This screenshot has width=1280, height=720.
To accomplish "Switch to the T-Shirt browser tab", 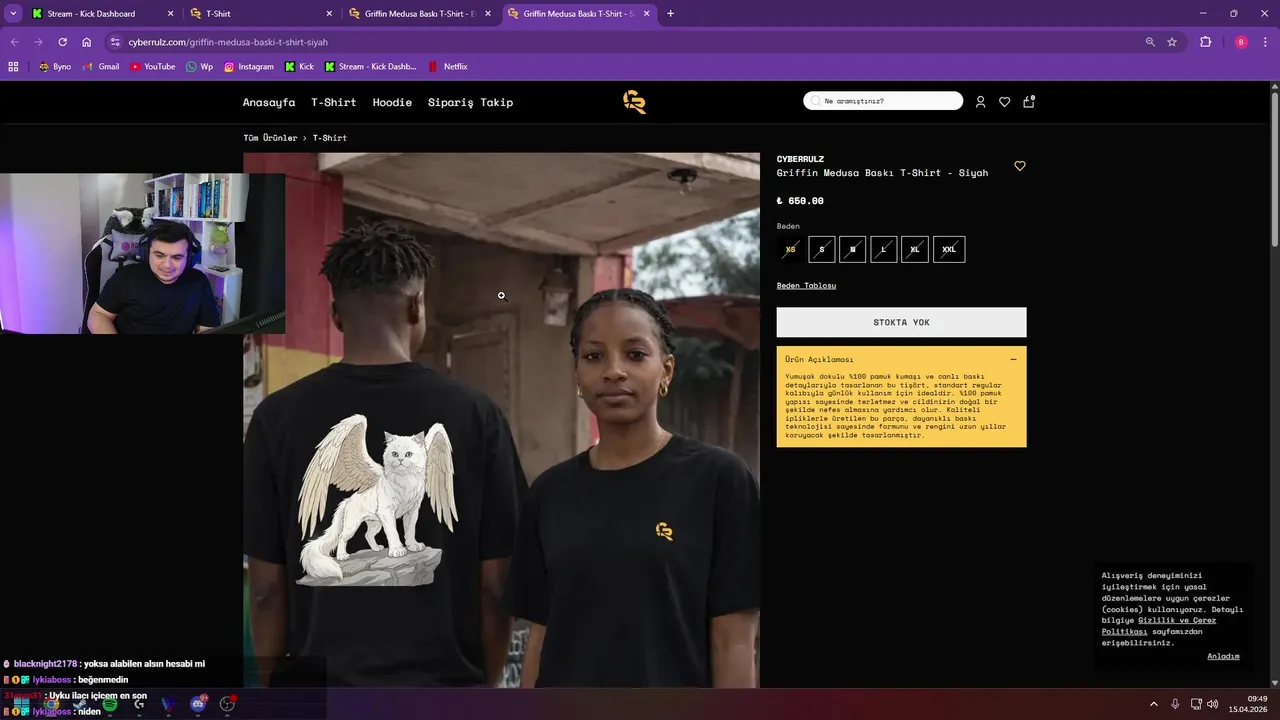I will coord(262,14).
